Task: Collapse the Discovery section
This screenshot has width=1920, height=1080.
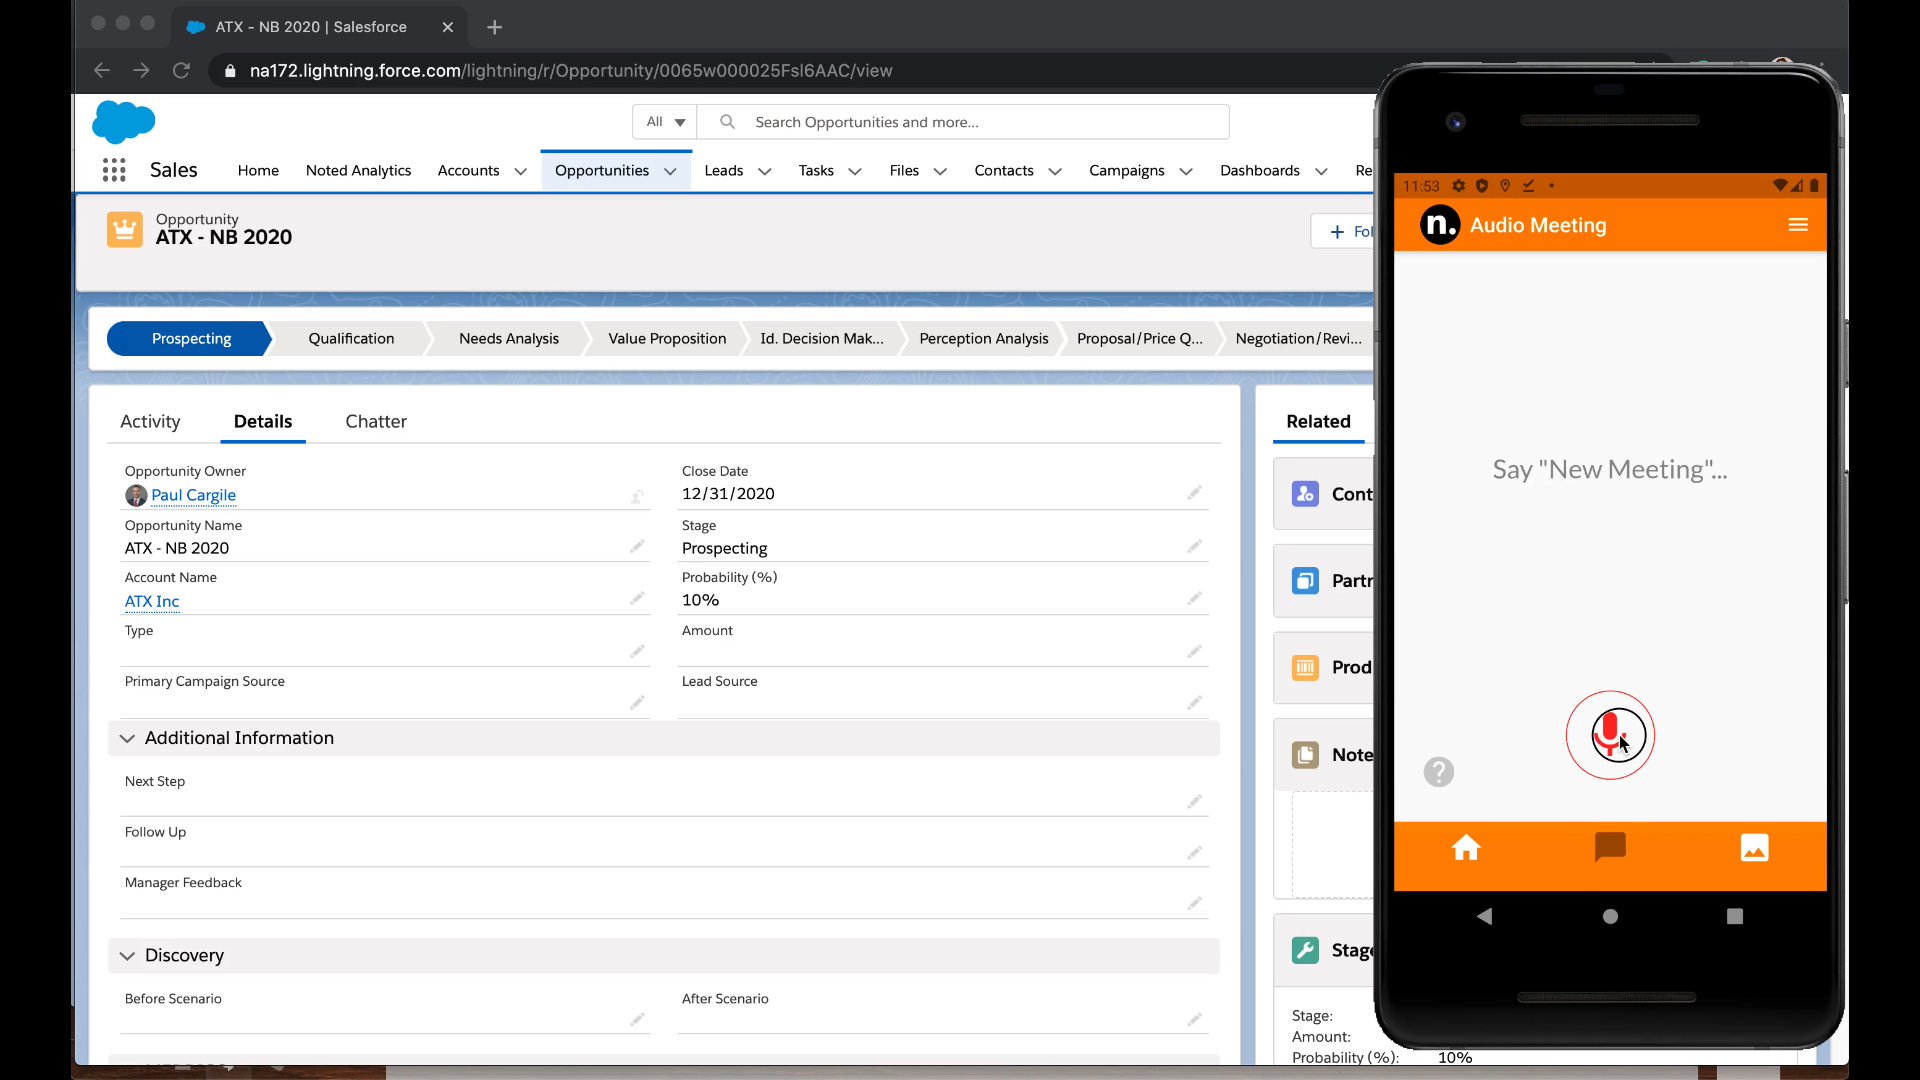Action: [127, 956]
